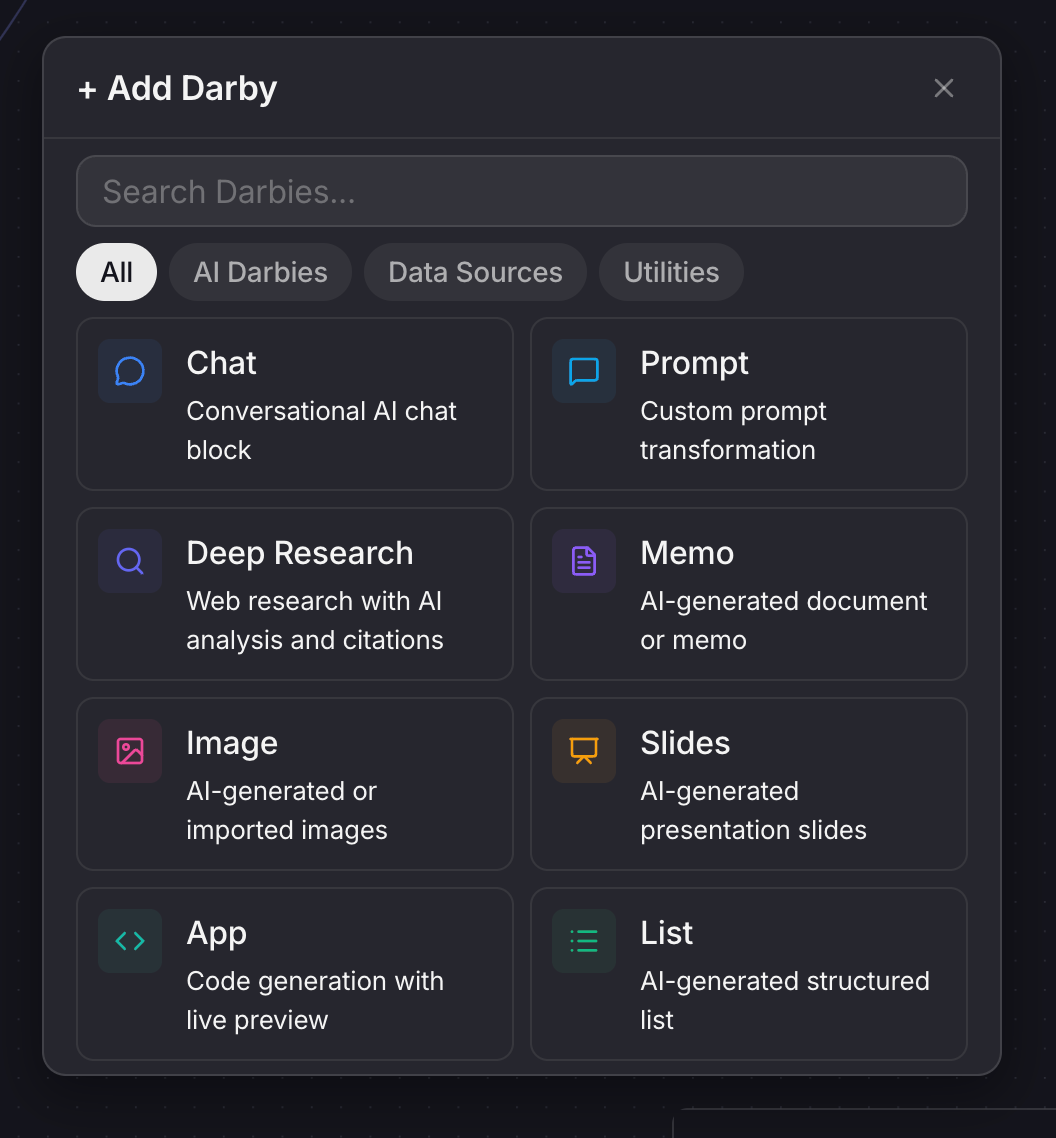Pick the Memo description text
The width and height of the screenshot is (1056, 1138).
point(783,620)
